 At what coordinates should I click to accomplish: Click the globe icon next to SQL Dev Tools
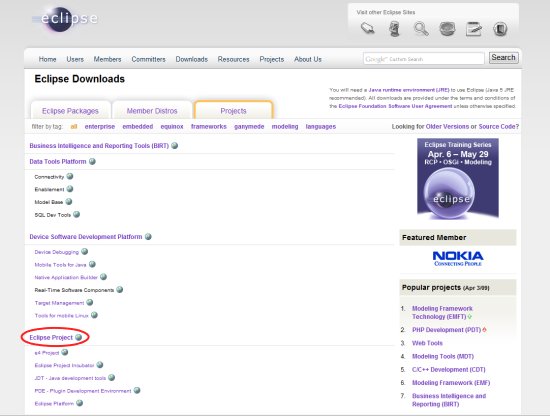[x=76, y=214]
